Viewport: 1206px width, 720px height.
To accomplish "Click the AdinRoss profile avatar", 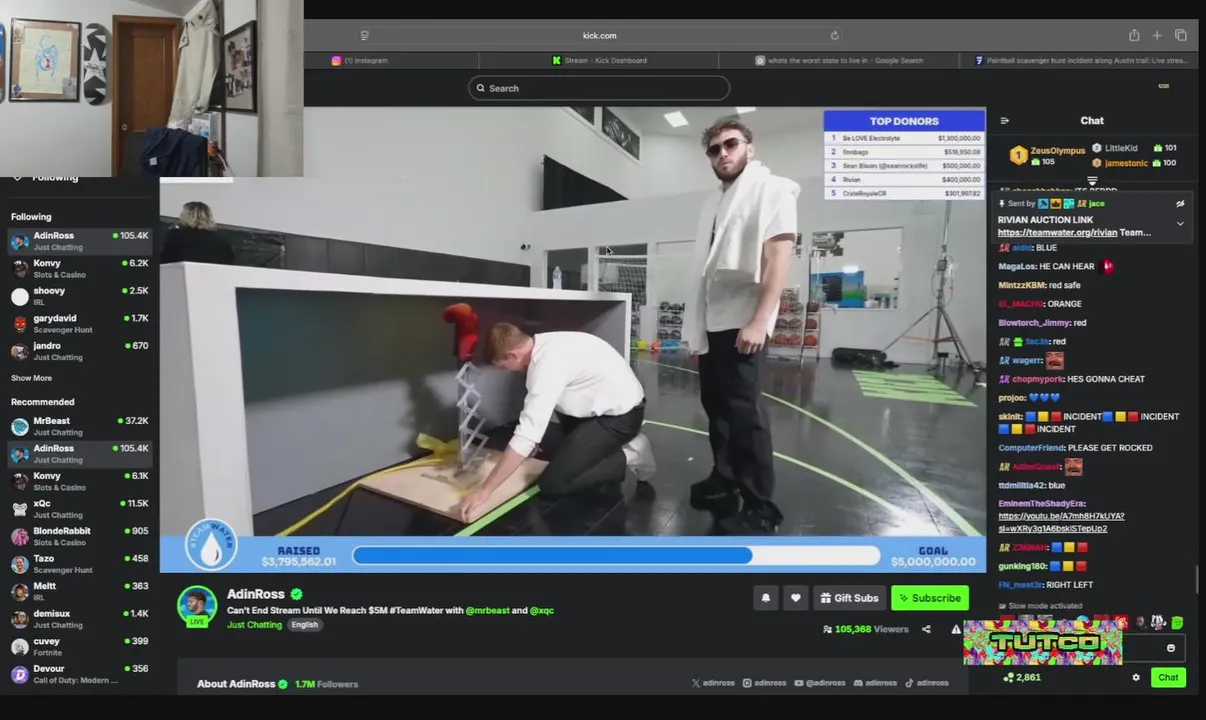I will point(197,606).
